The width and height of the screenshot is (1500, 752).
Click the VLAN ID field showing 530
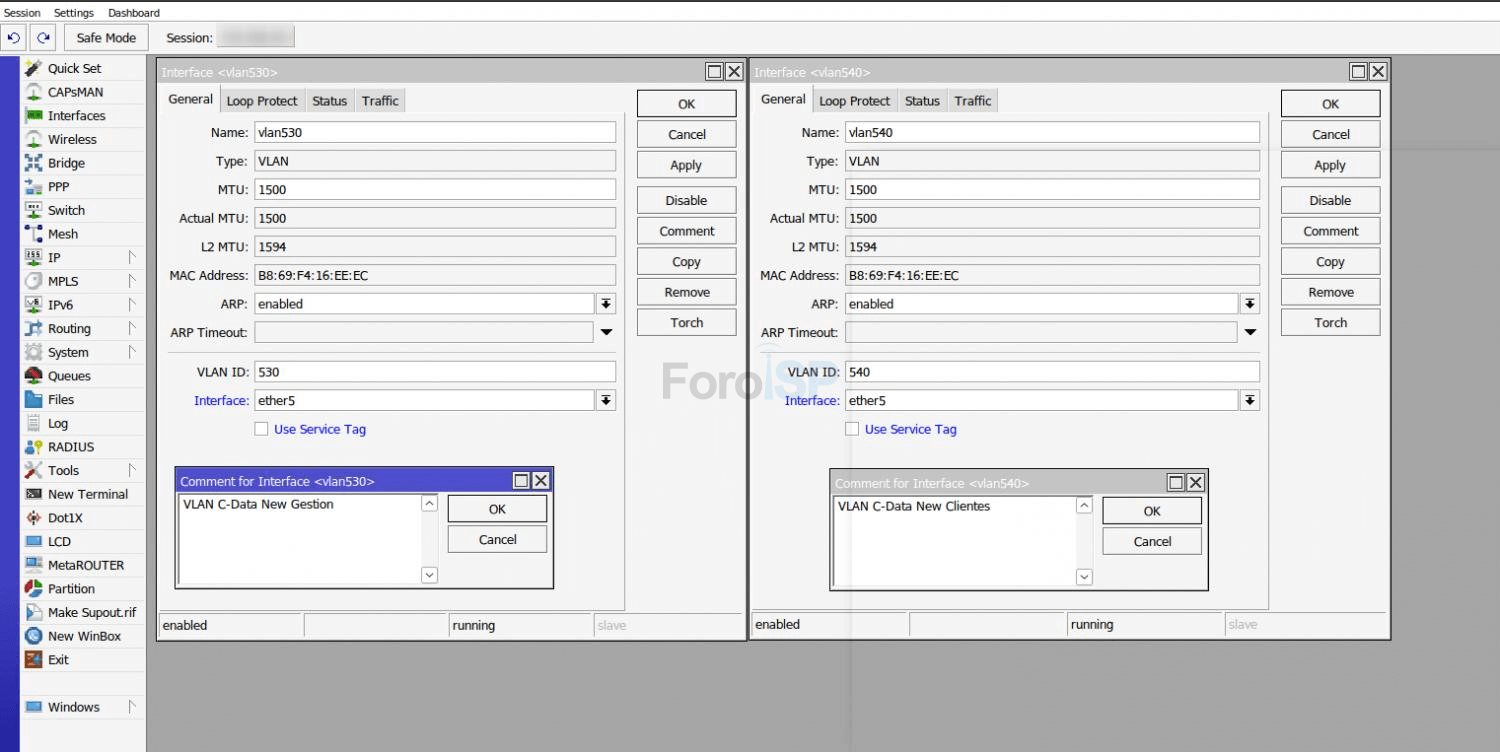pos(435,372)
